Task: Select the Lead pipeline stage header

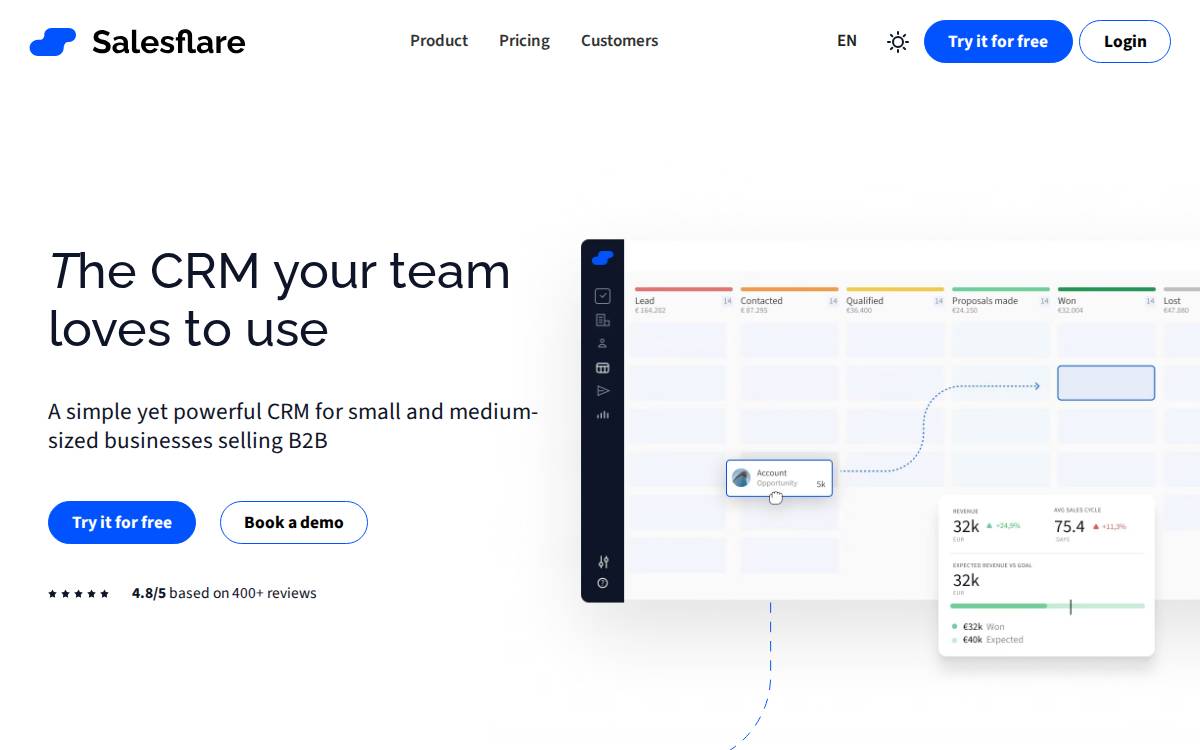Action: tap(645, 301)
